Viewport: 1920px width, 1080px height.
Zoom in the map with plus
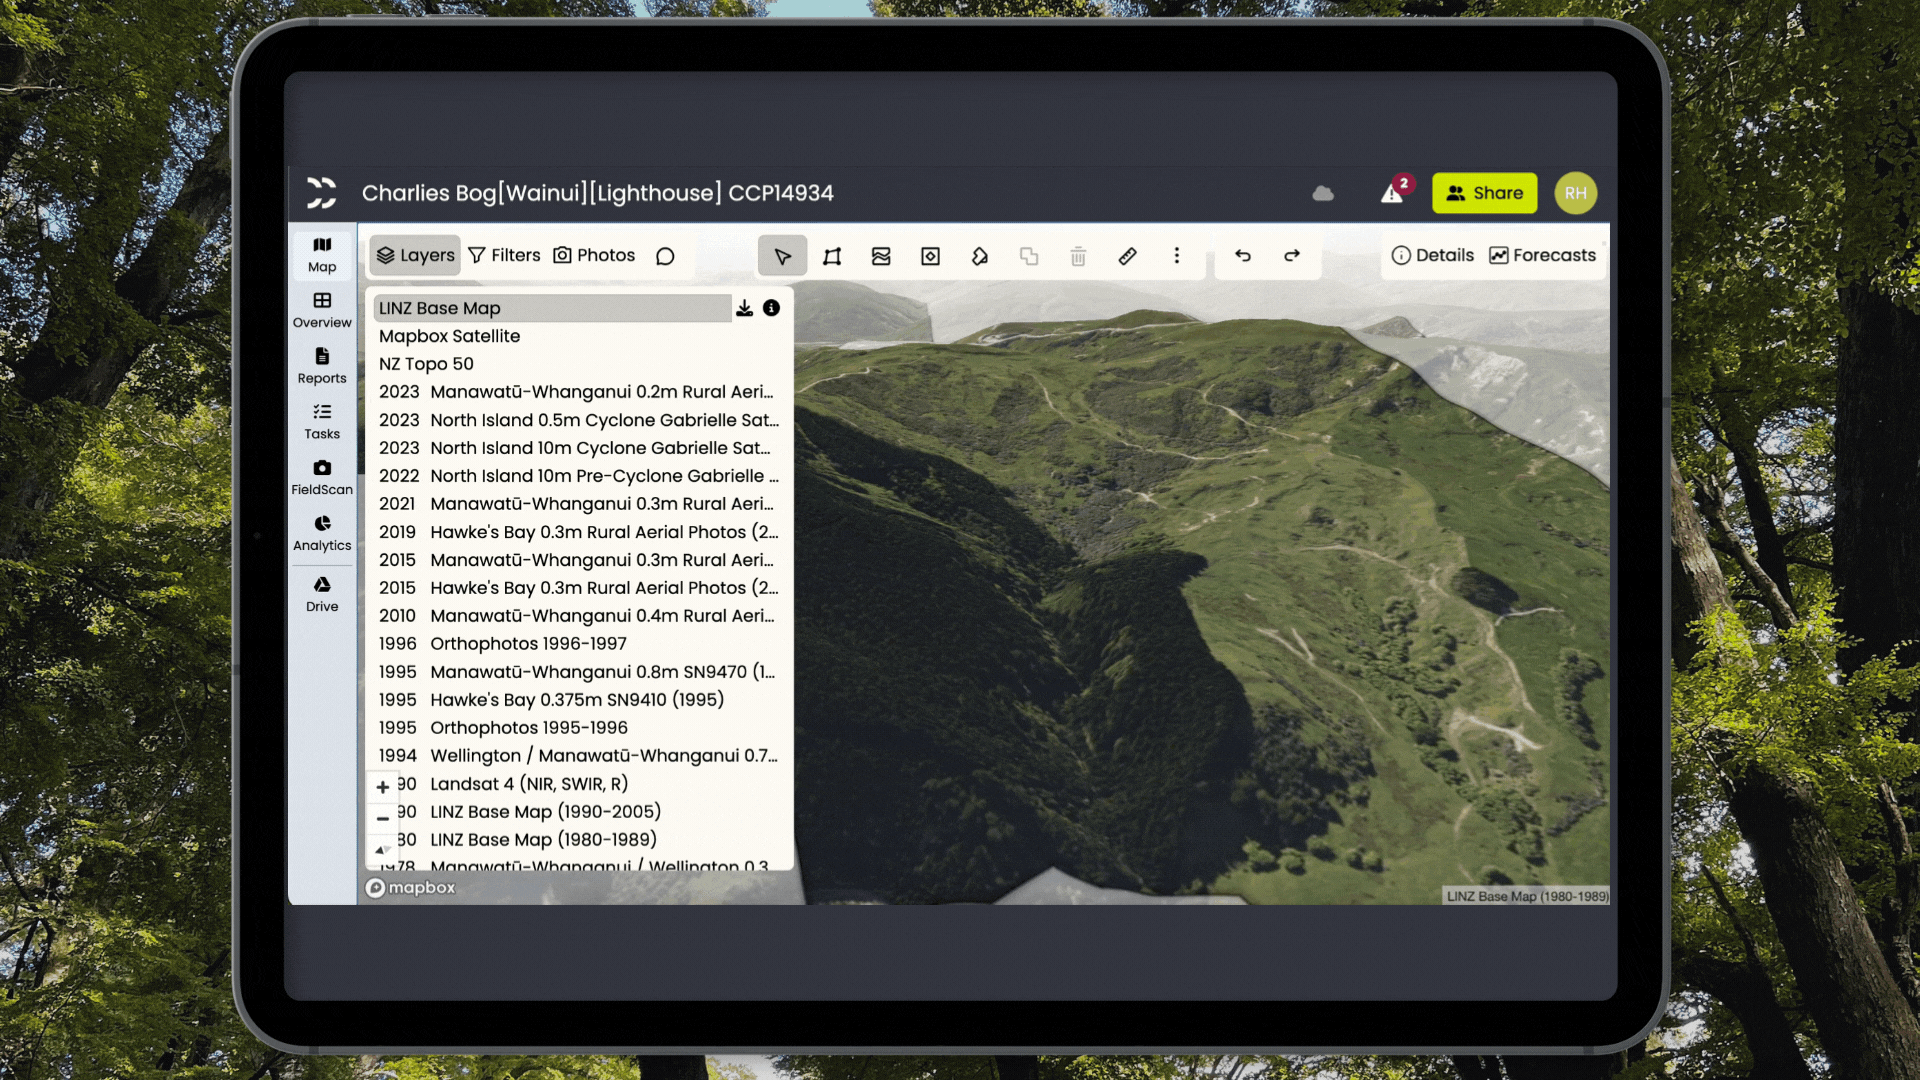[383, 787]
